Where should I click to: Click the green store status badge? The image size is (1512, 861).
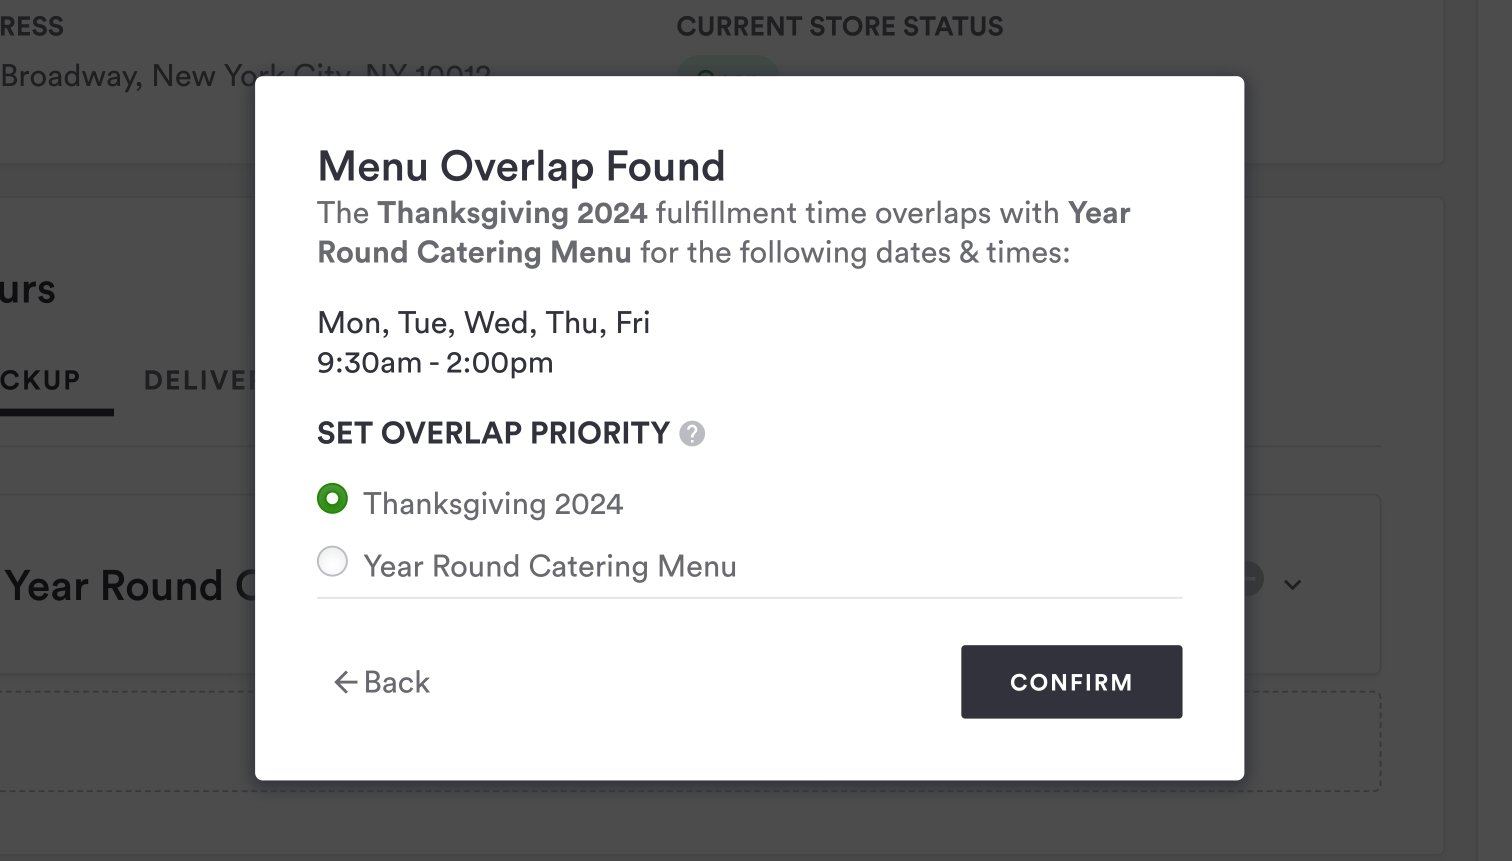coord(727,67)
